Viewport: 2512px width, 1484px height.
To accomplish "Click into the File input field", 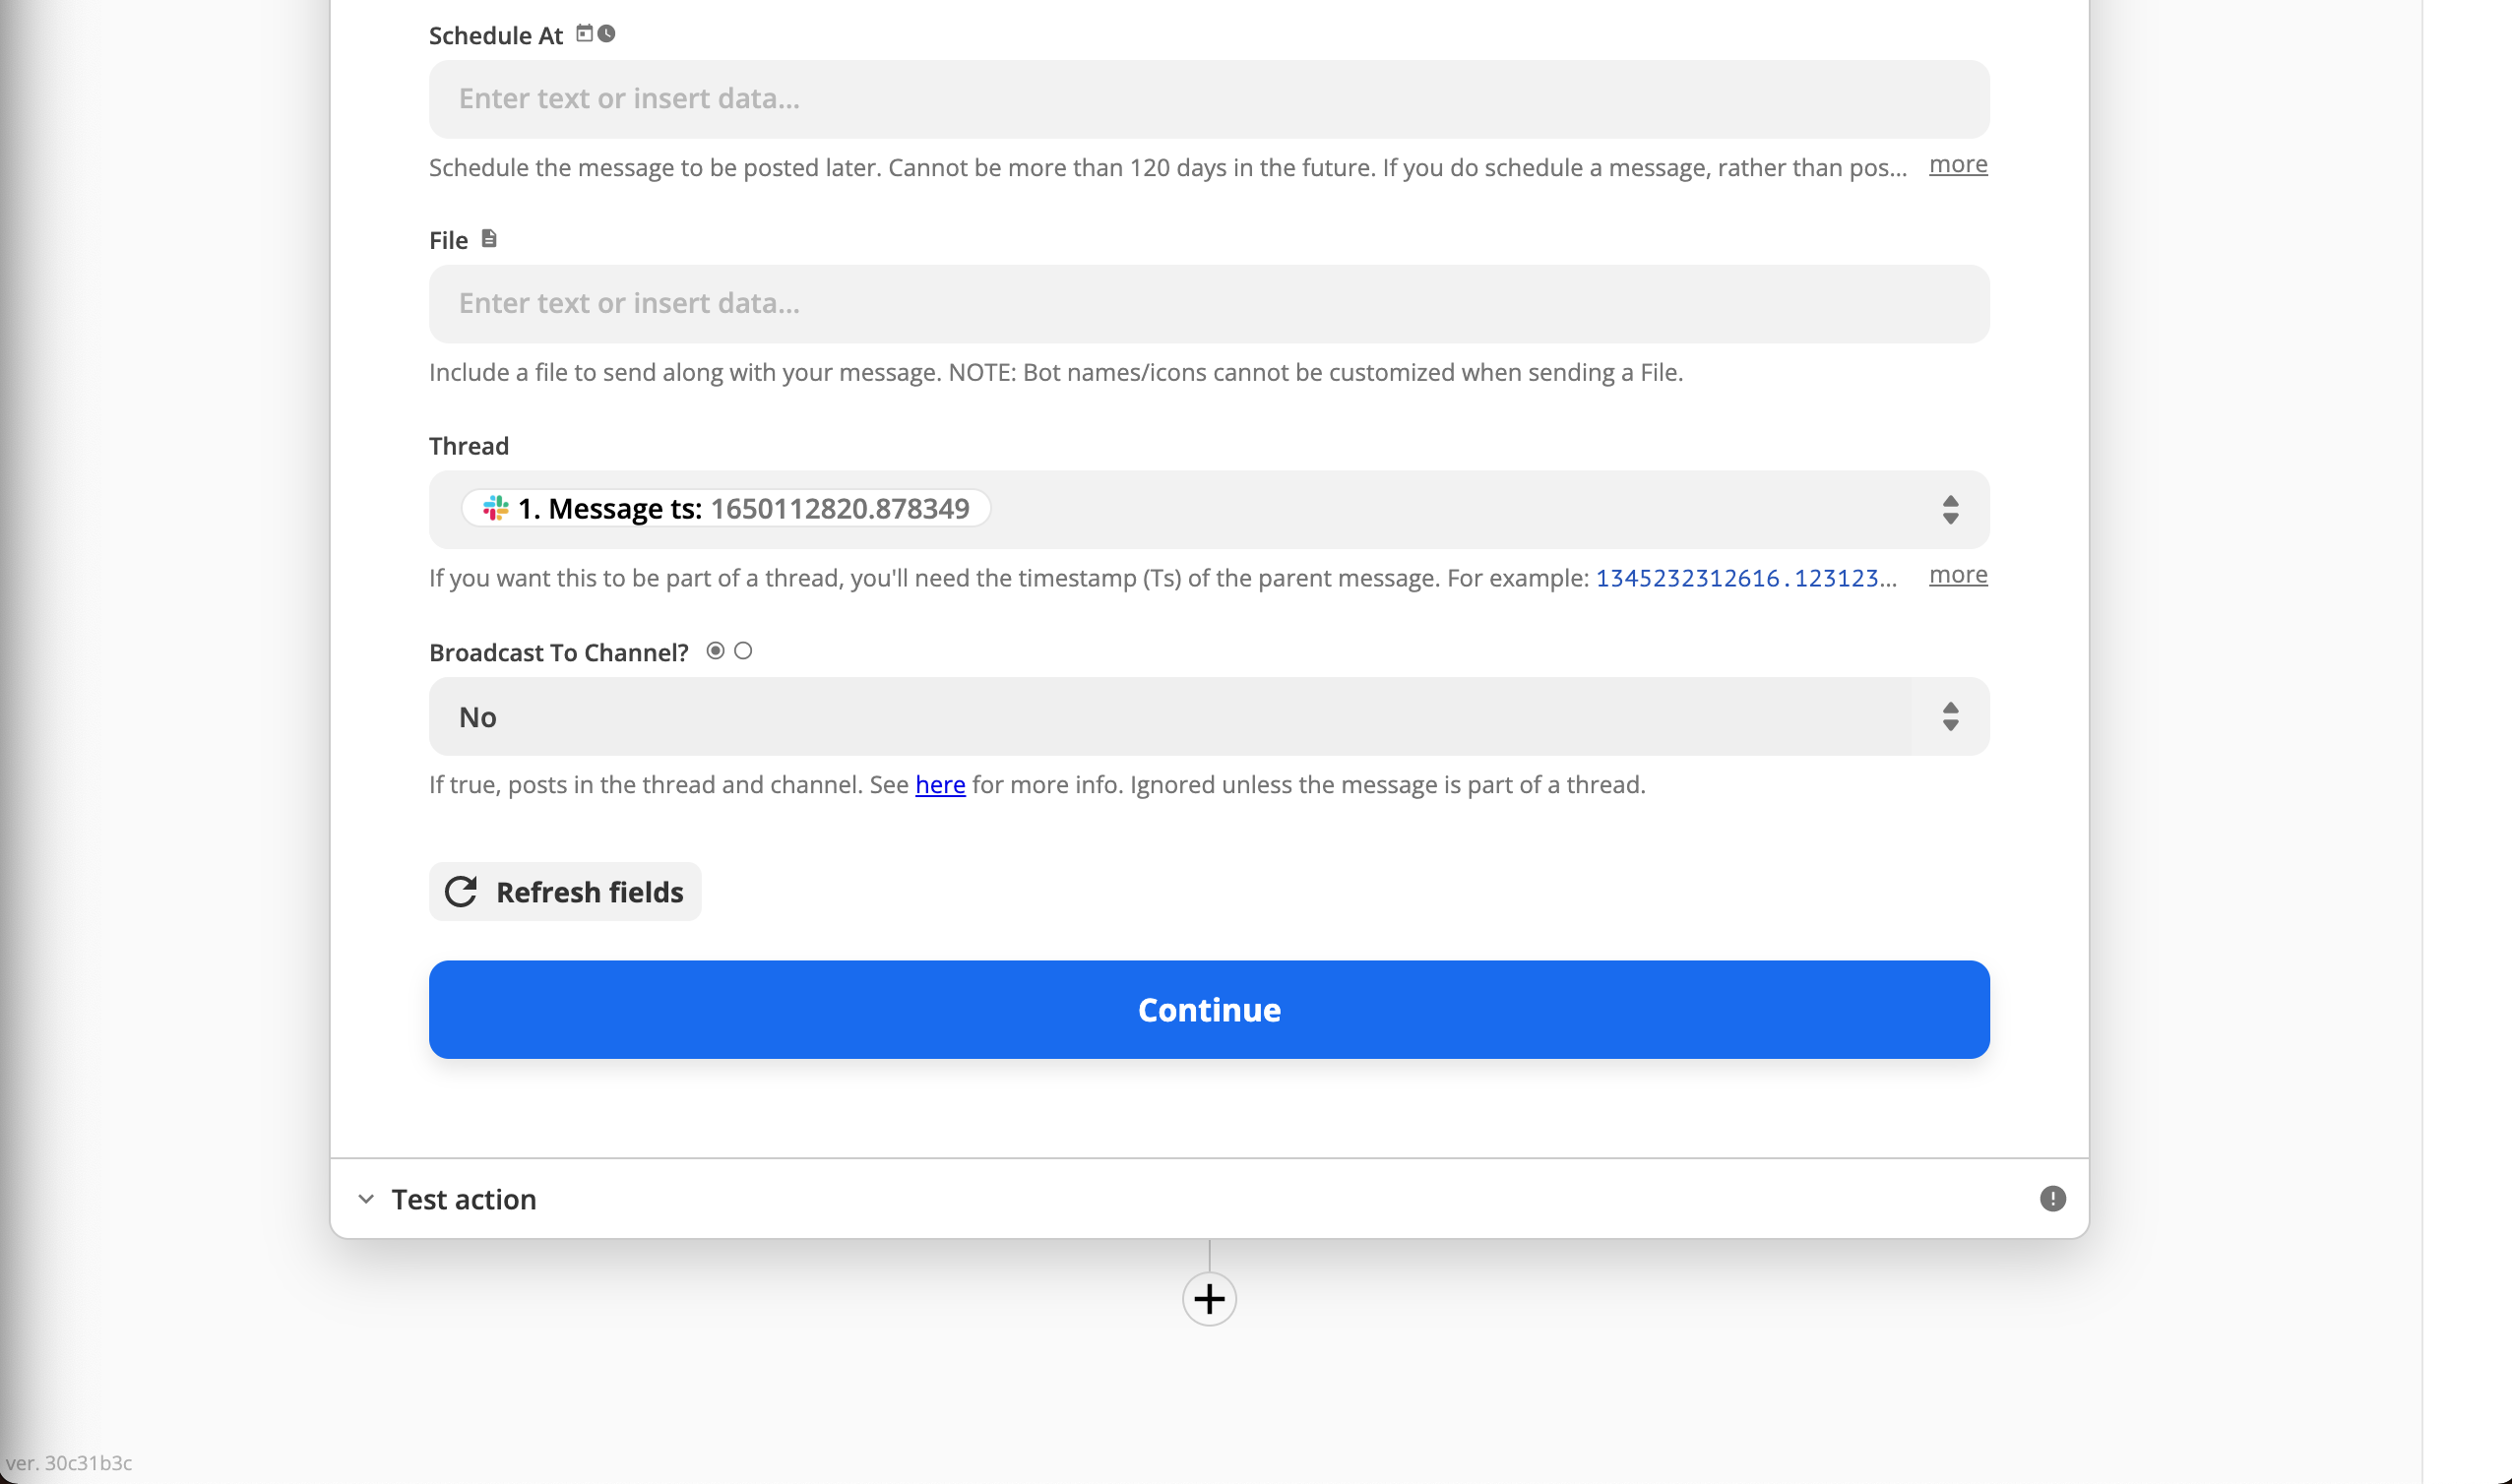I will (x=1208, y=304).
